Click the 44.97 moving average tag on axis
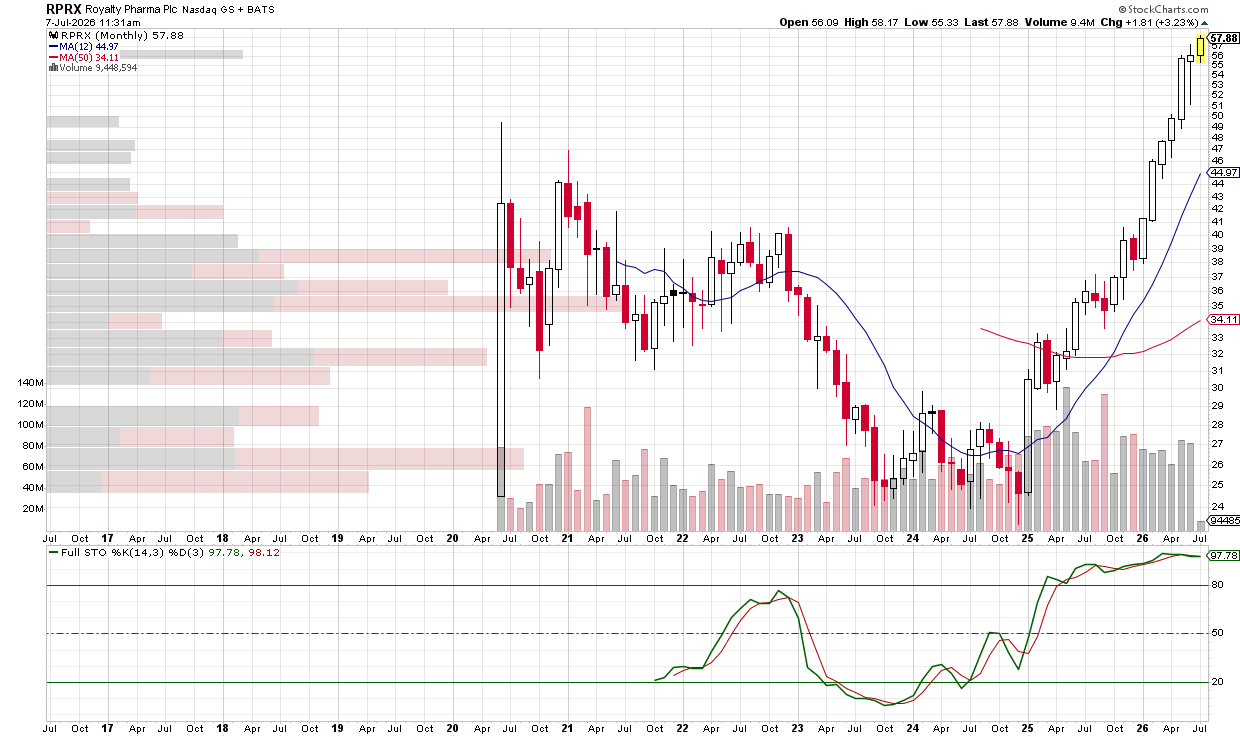Image resolution: width=1240 pixels, height=737 pixels. pyautogui.click(x=1224, y=172)
